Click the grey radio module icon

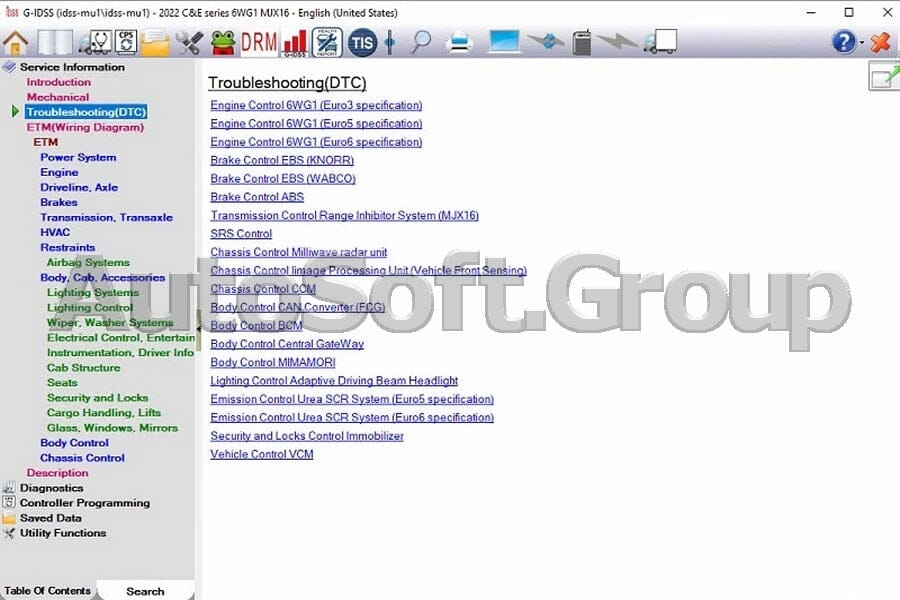coord(581,42)
